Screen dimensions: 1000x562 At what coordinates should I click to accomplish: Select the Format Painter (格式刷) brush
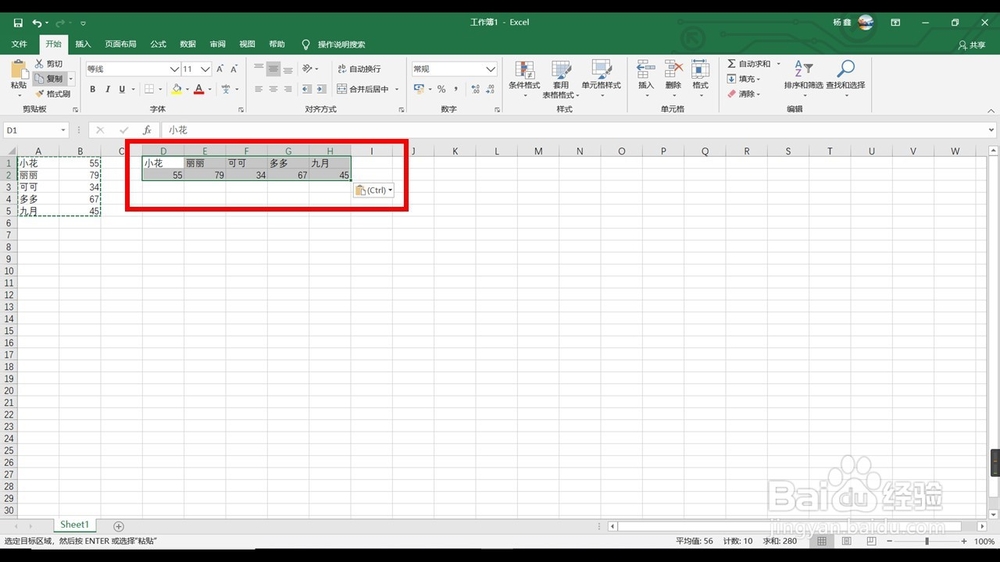(x=53, y=94)
